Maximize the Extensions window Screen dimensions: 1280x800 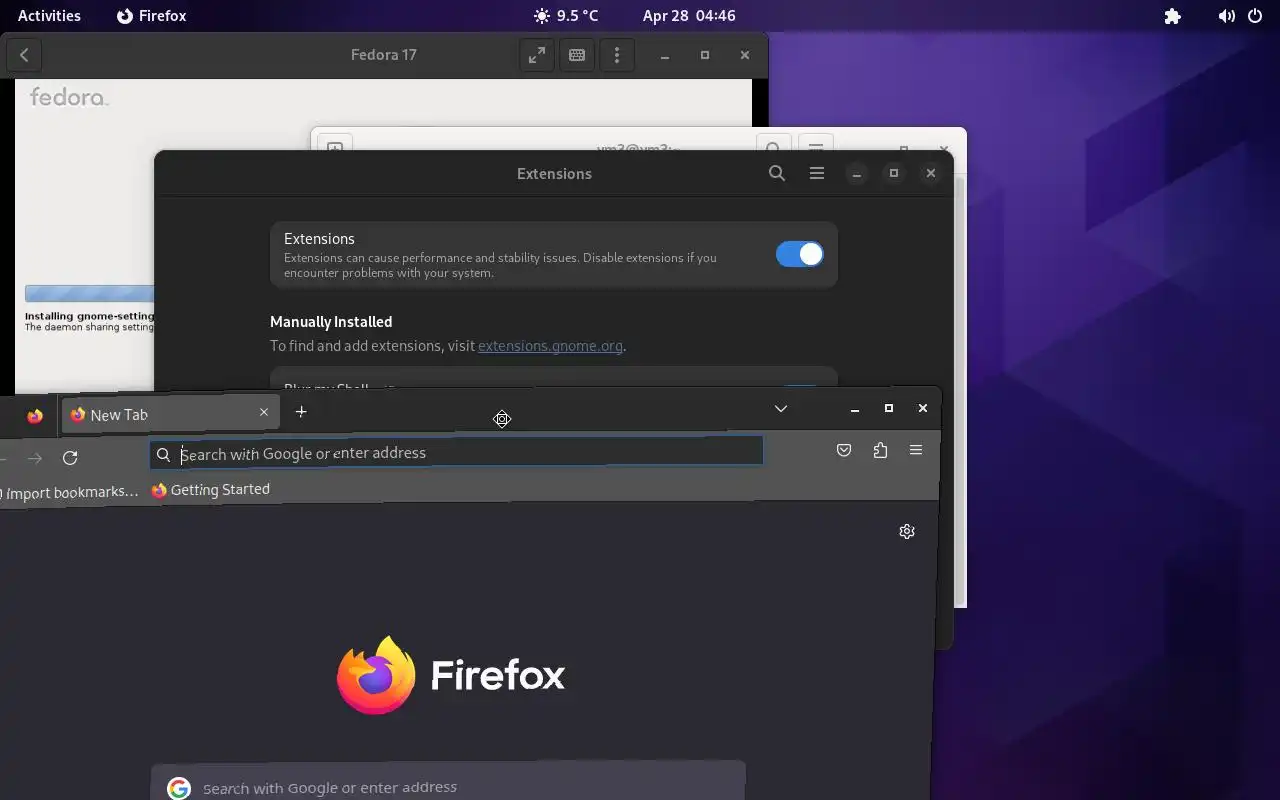(894, 173)
